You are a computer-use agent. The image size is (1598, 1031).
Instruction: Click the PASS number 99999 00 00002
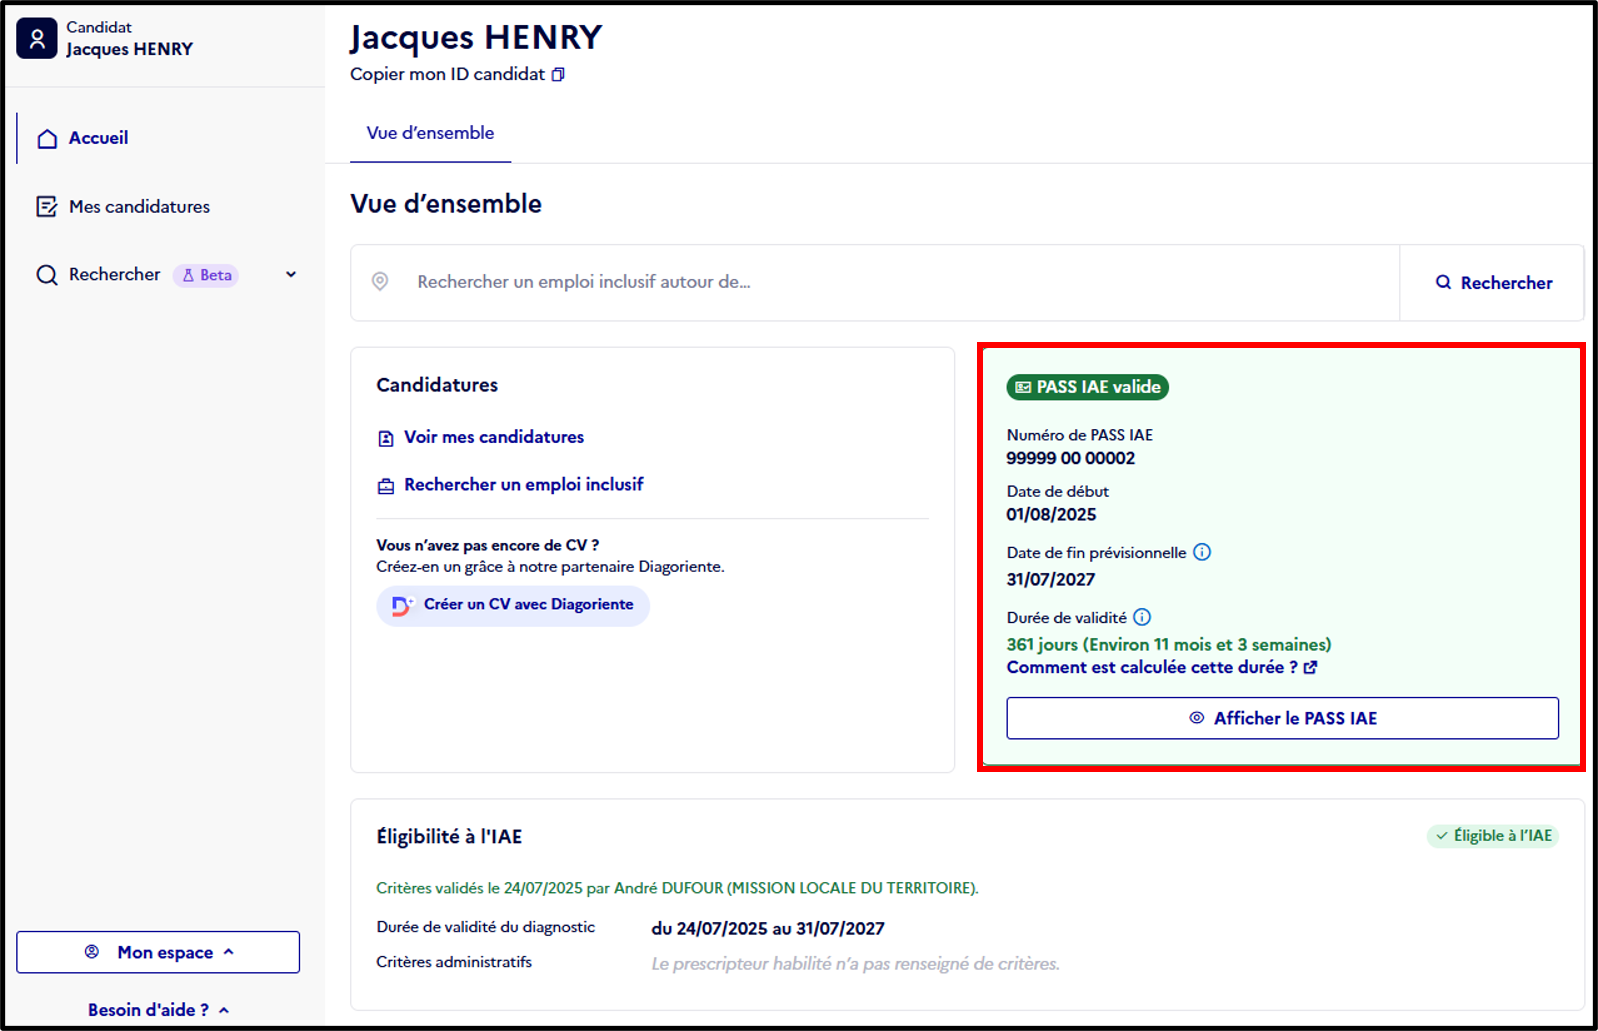pyautogui.click(x=1071, y=458)
